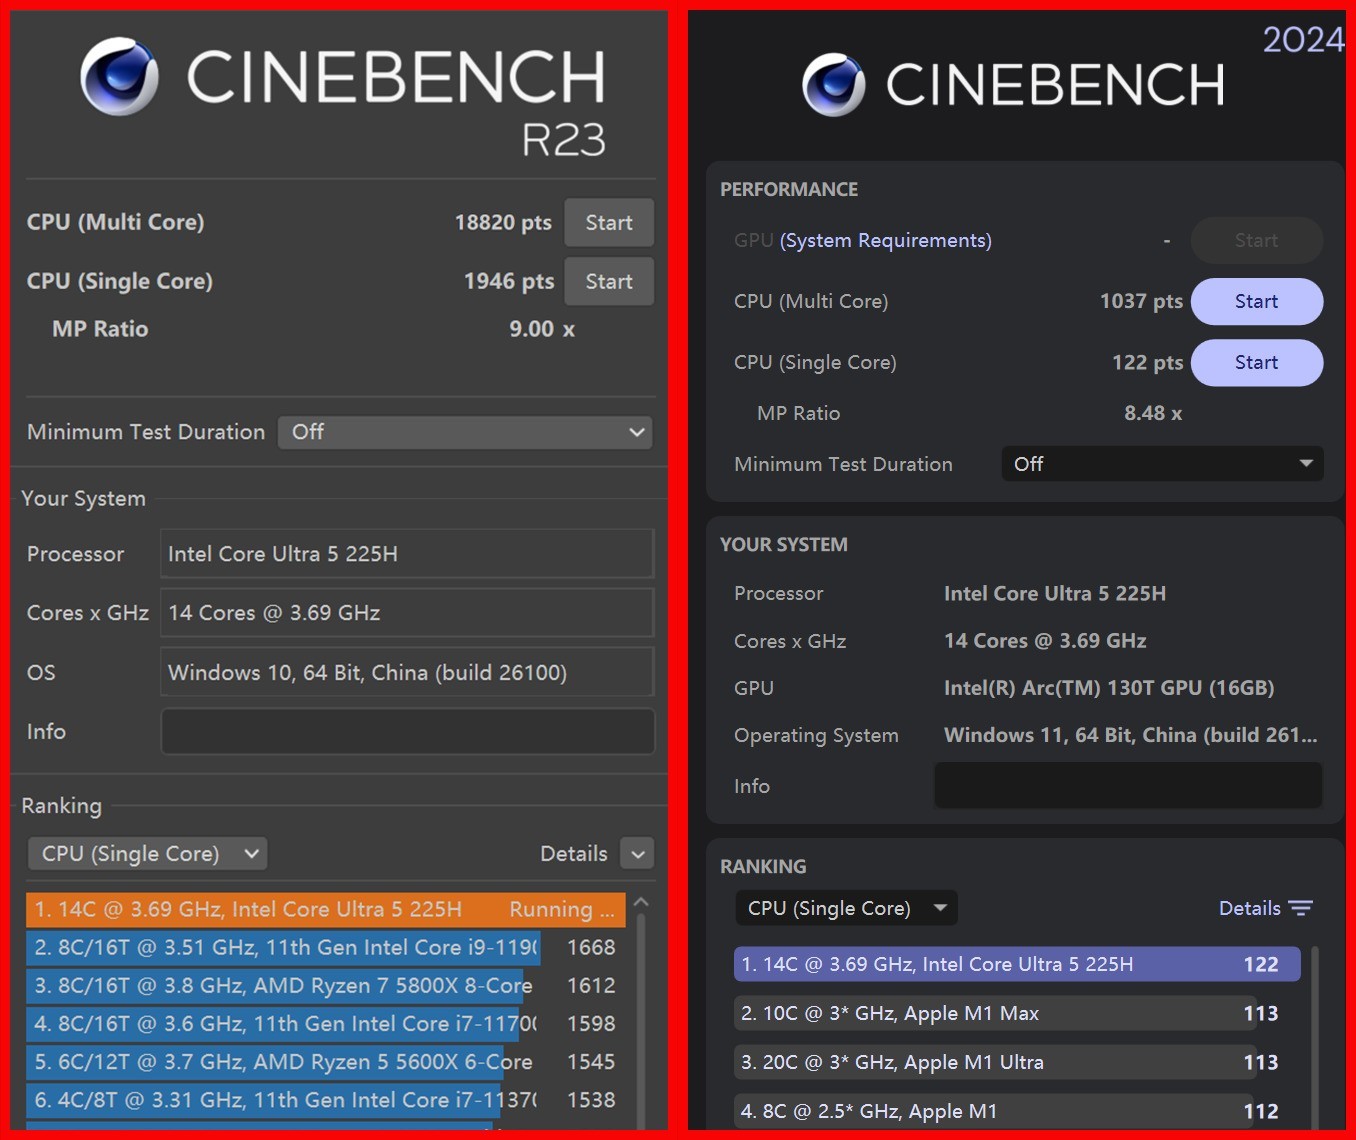Open Cinebench 2024 ranking CPU (Single Core) dropdown
This screenshot has width=1356, height=1140.
click(846, 908)
